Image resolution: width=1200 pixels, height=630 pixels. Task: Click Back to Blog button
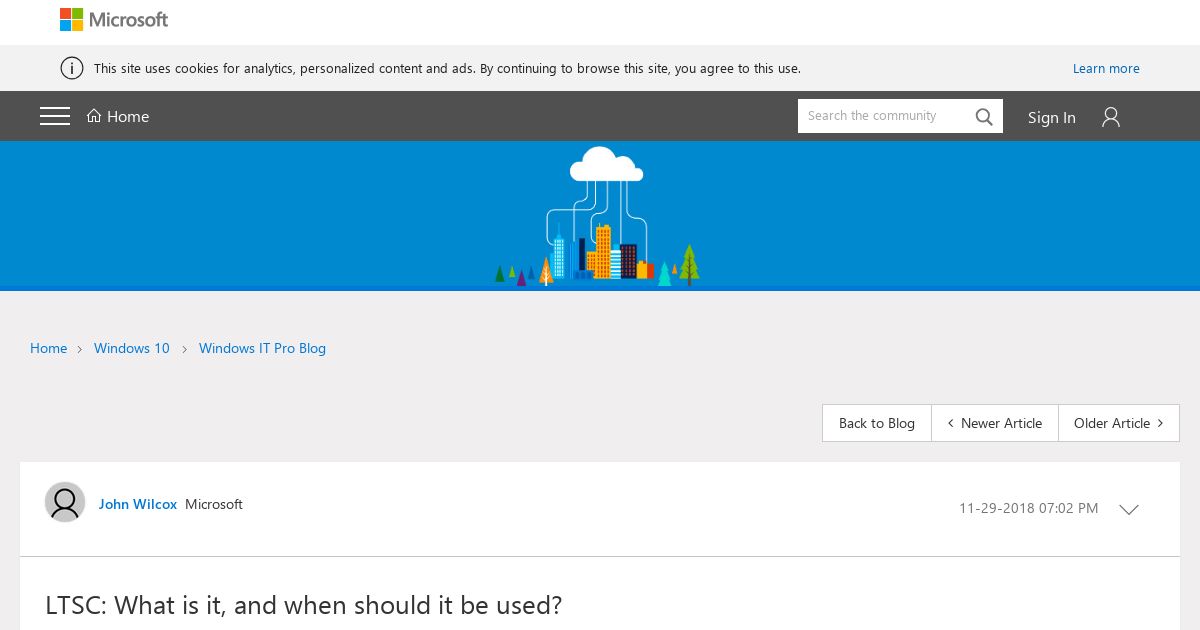pos(877,423)
